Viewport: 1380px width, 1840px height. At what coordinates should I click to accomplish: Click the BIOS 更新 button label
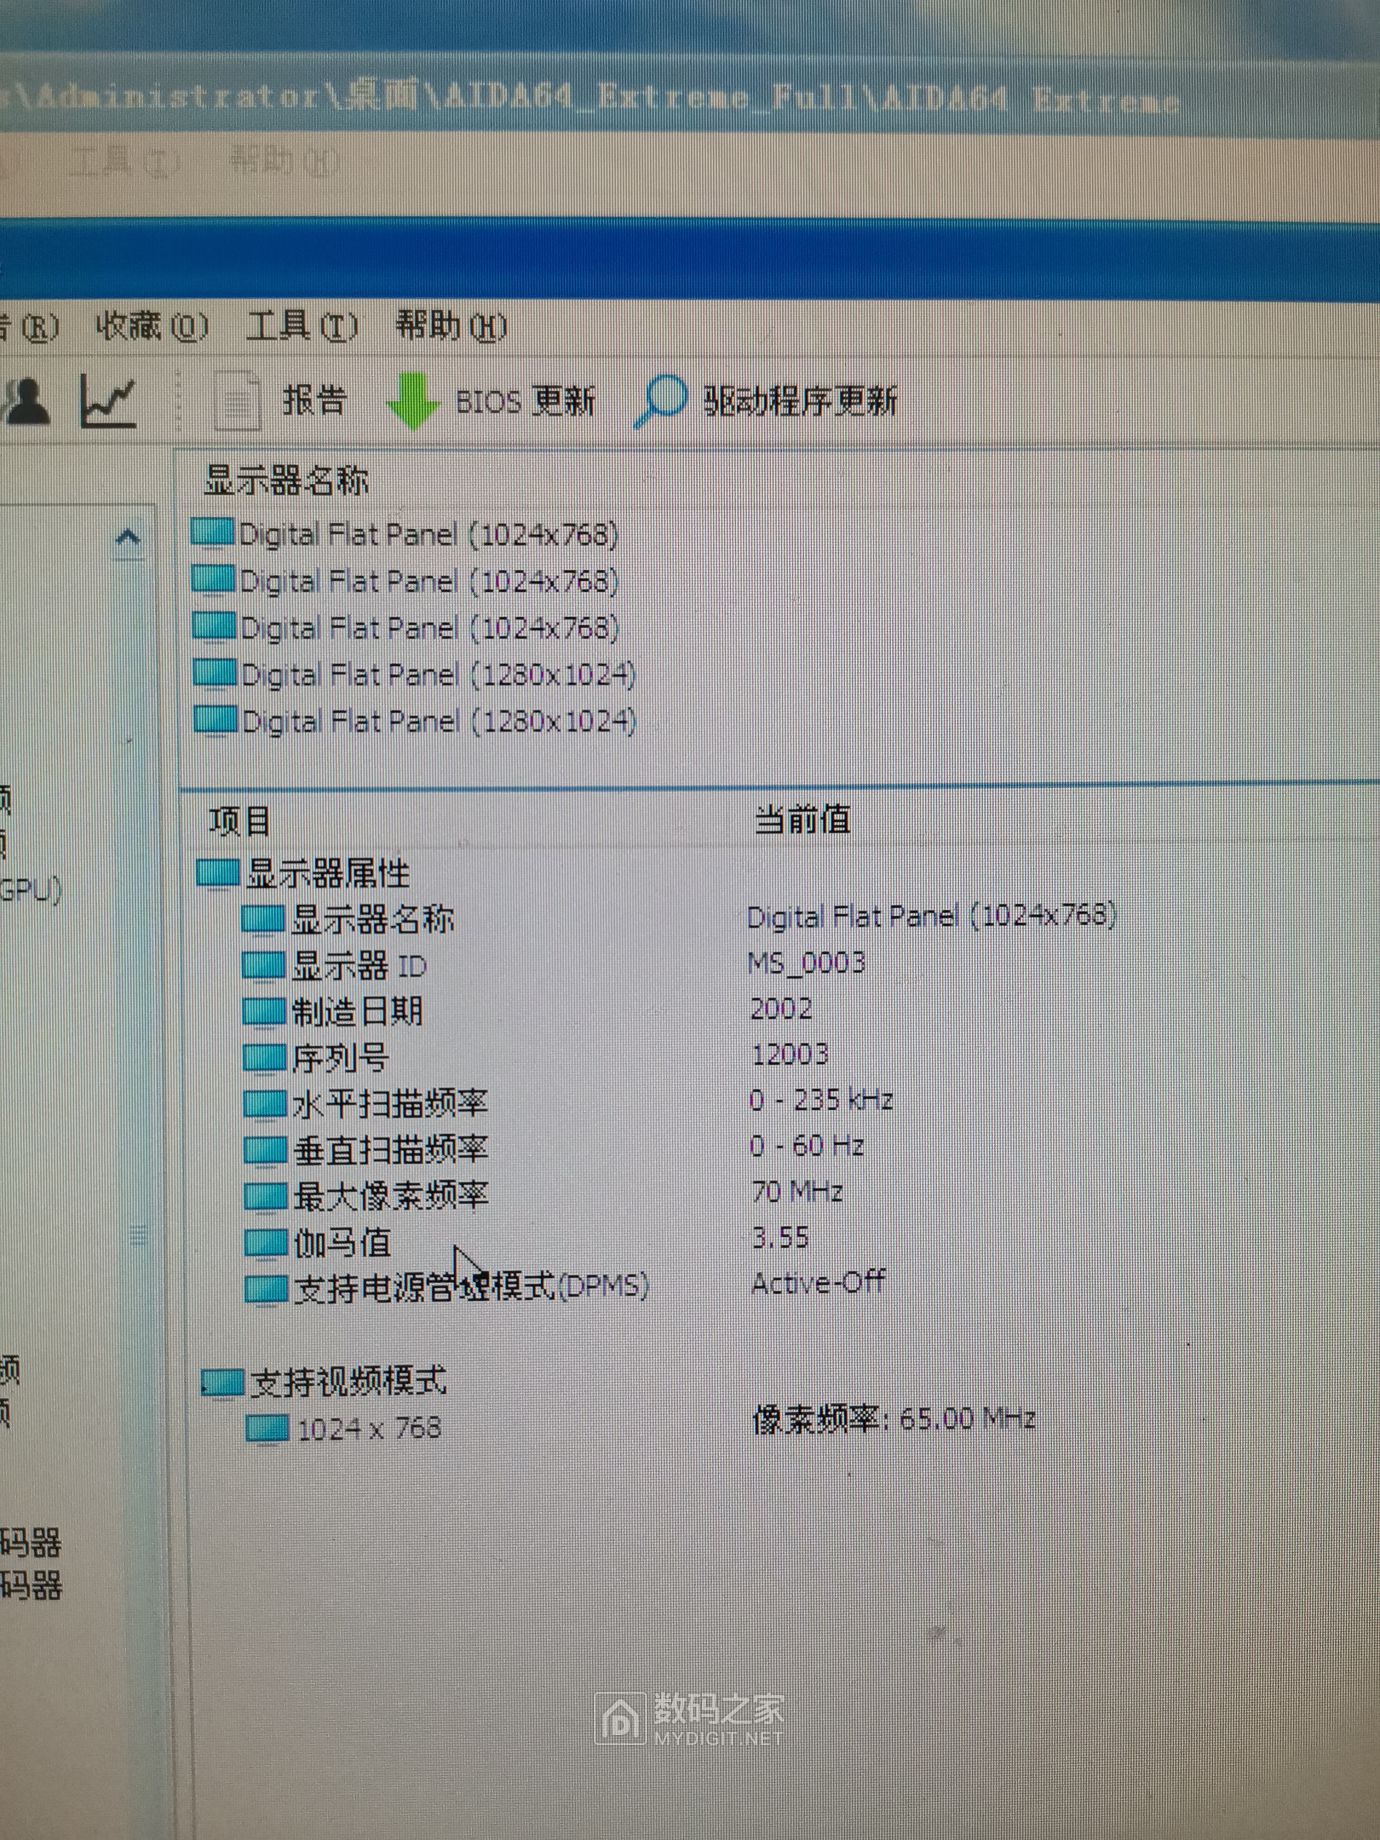tap(525, 401)
